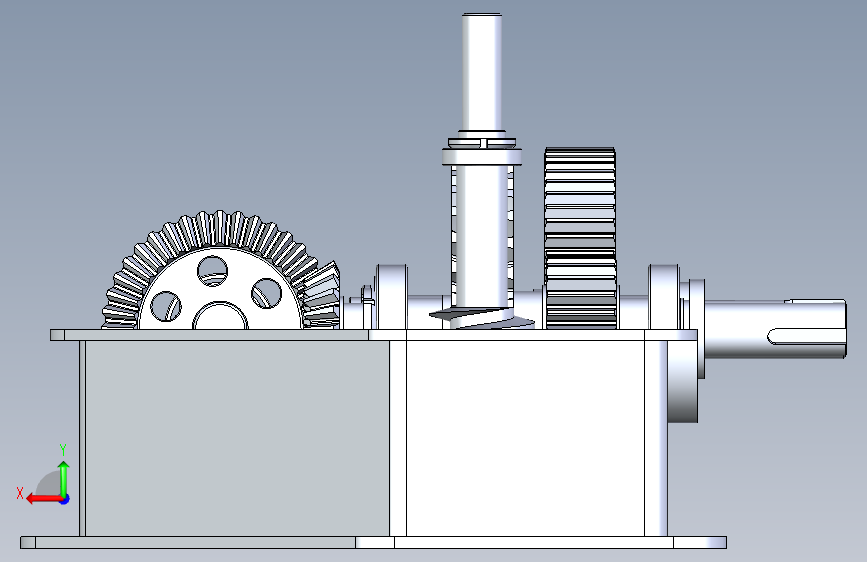Select the spur gear beside the vertical shaft
The height and width of the screenshot is (562, 867).
580,238
